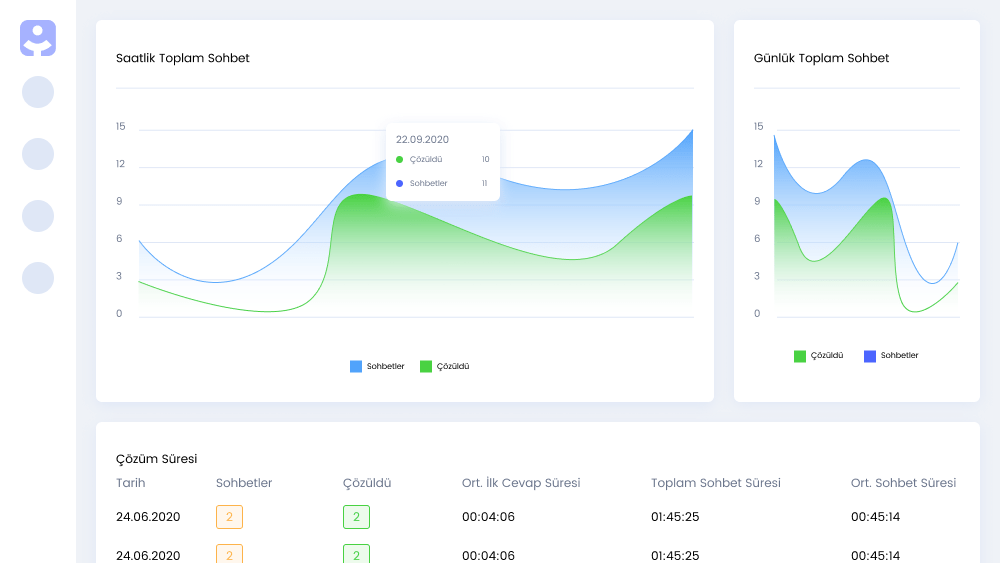Click the Ort. Sohbet Süresi column header
The width and height of the screenshot is (1000, 563).
[x=903, y=483]
